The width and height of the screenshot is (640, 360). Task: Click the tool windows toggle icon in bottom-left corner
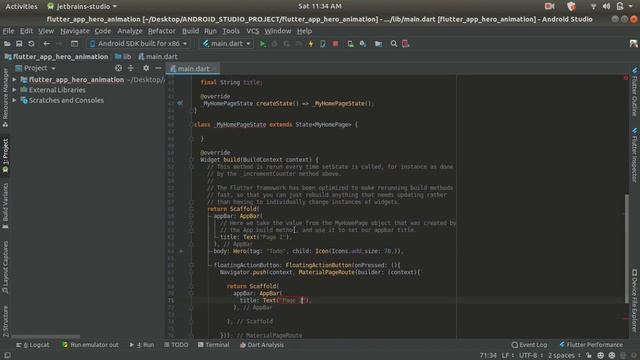point(7,356)
